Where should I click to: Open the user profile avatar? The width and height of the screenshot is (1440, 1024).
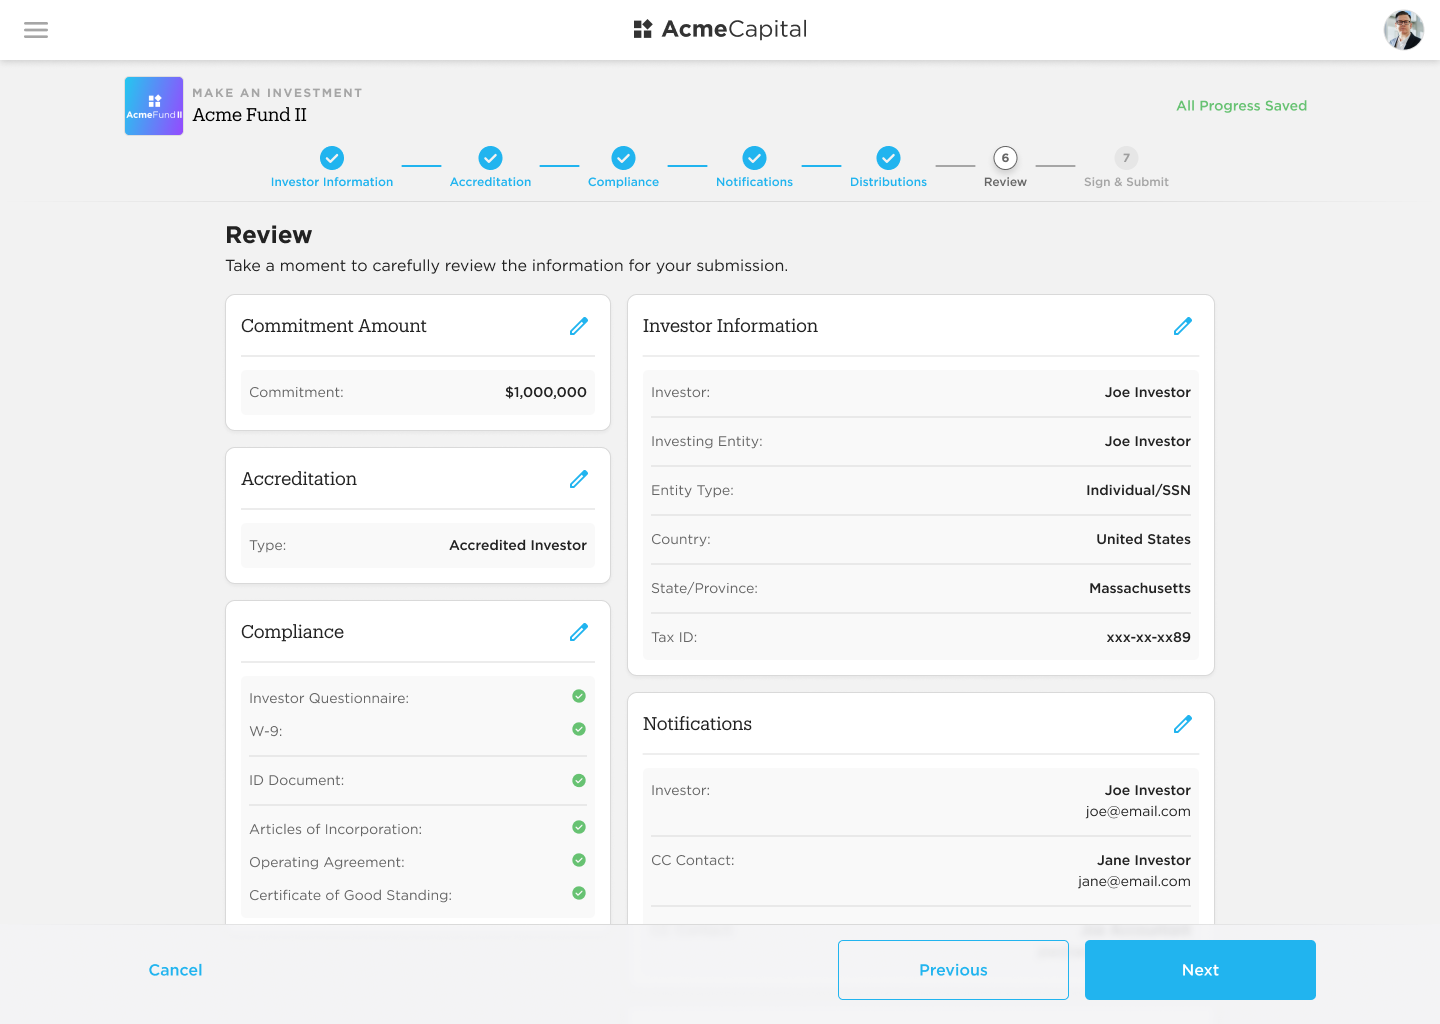(1403, 30)
